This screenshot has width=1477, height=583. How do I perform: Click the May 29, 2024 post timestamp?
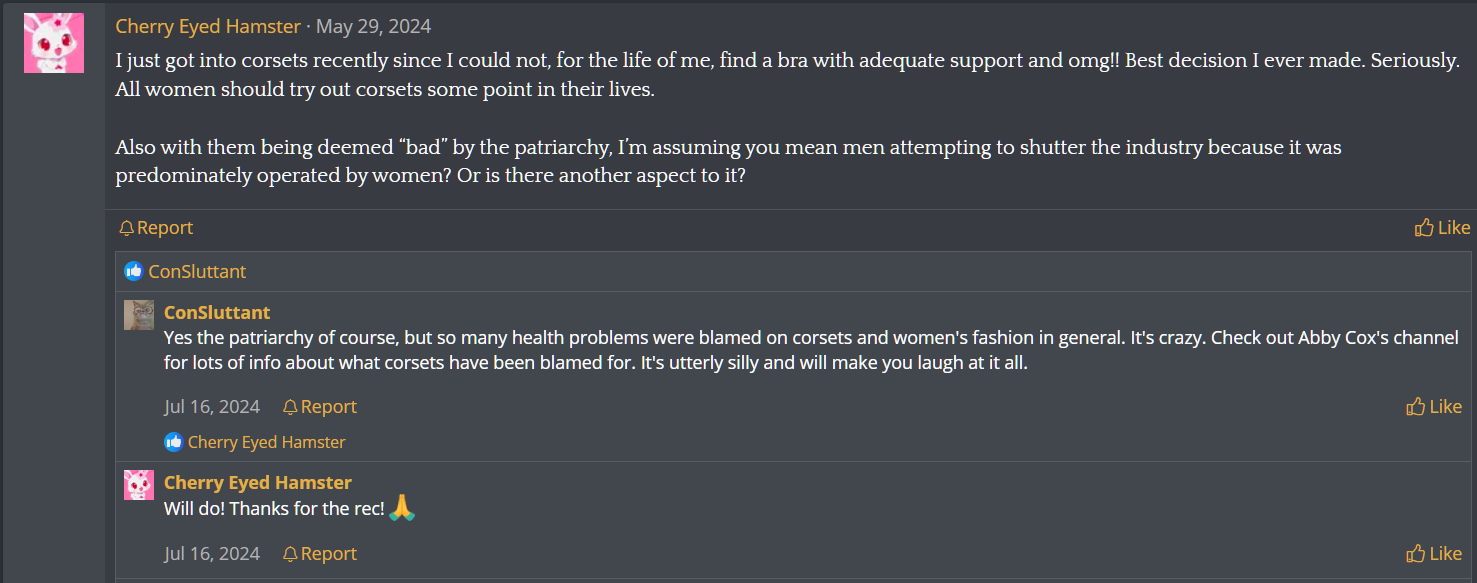374,26
